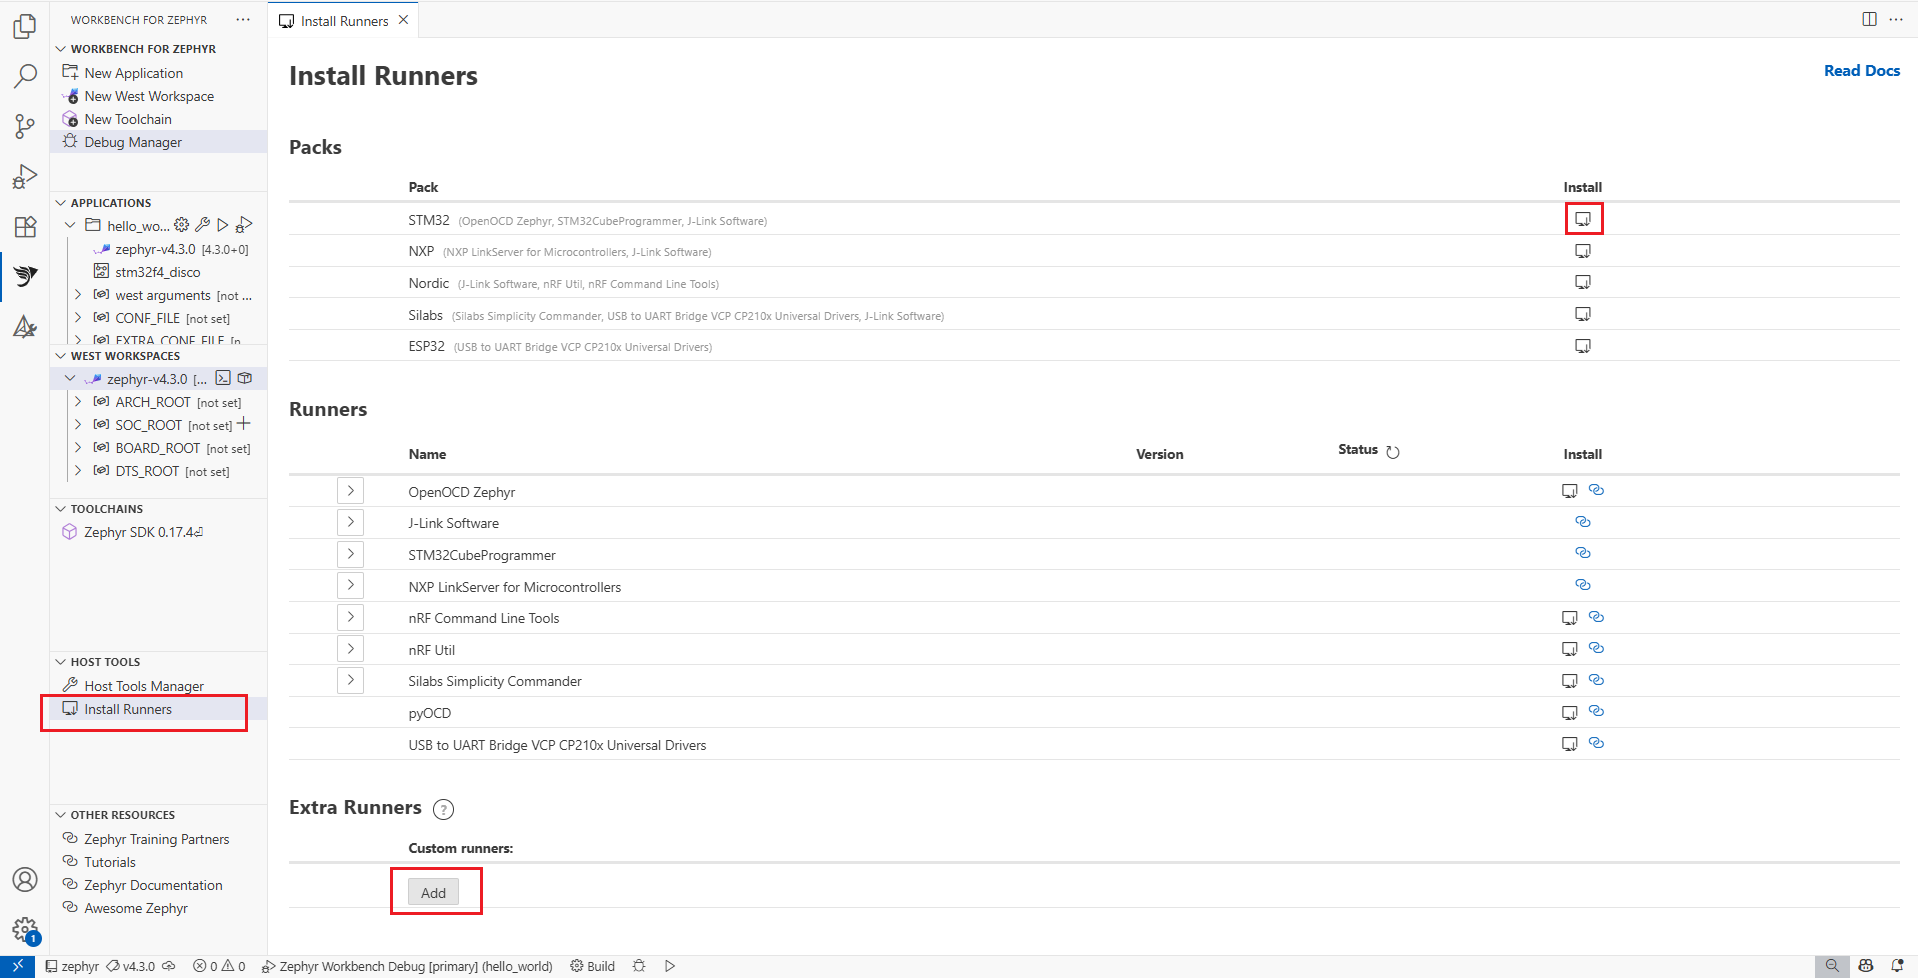Click the Extra Runners help icon
This screenshot has width=1918, height=978.
click(x=443, y=809)
